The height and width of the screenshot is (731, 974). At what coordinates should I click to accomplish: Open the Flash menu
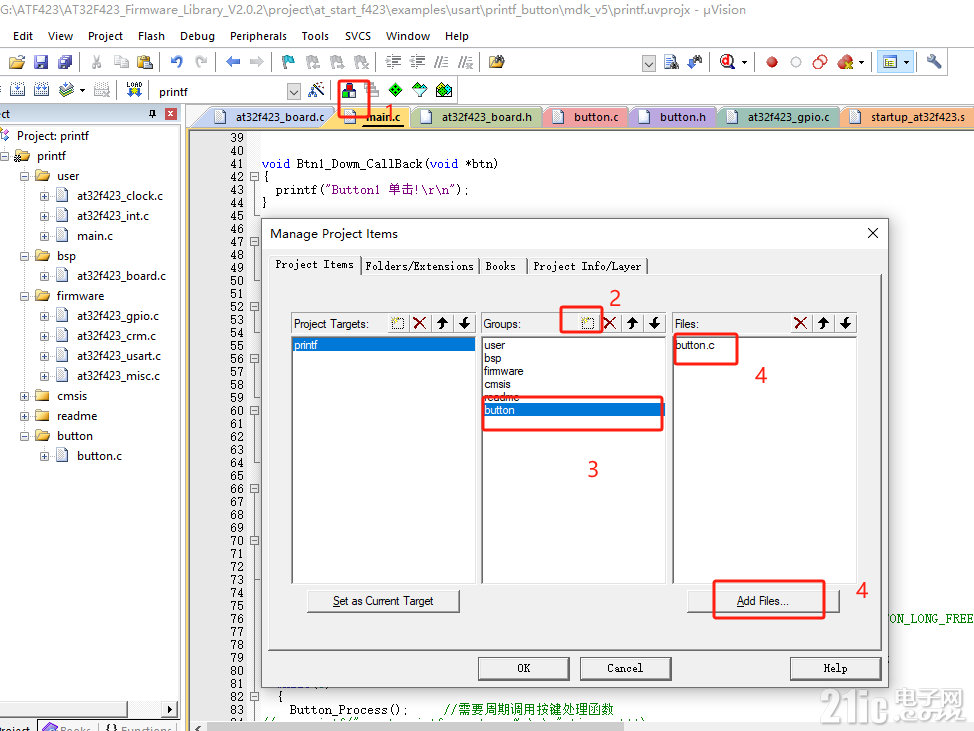tap(151, 36)
